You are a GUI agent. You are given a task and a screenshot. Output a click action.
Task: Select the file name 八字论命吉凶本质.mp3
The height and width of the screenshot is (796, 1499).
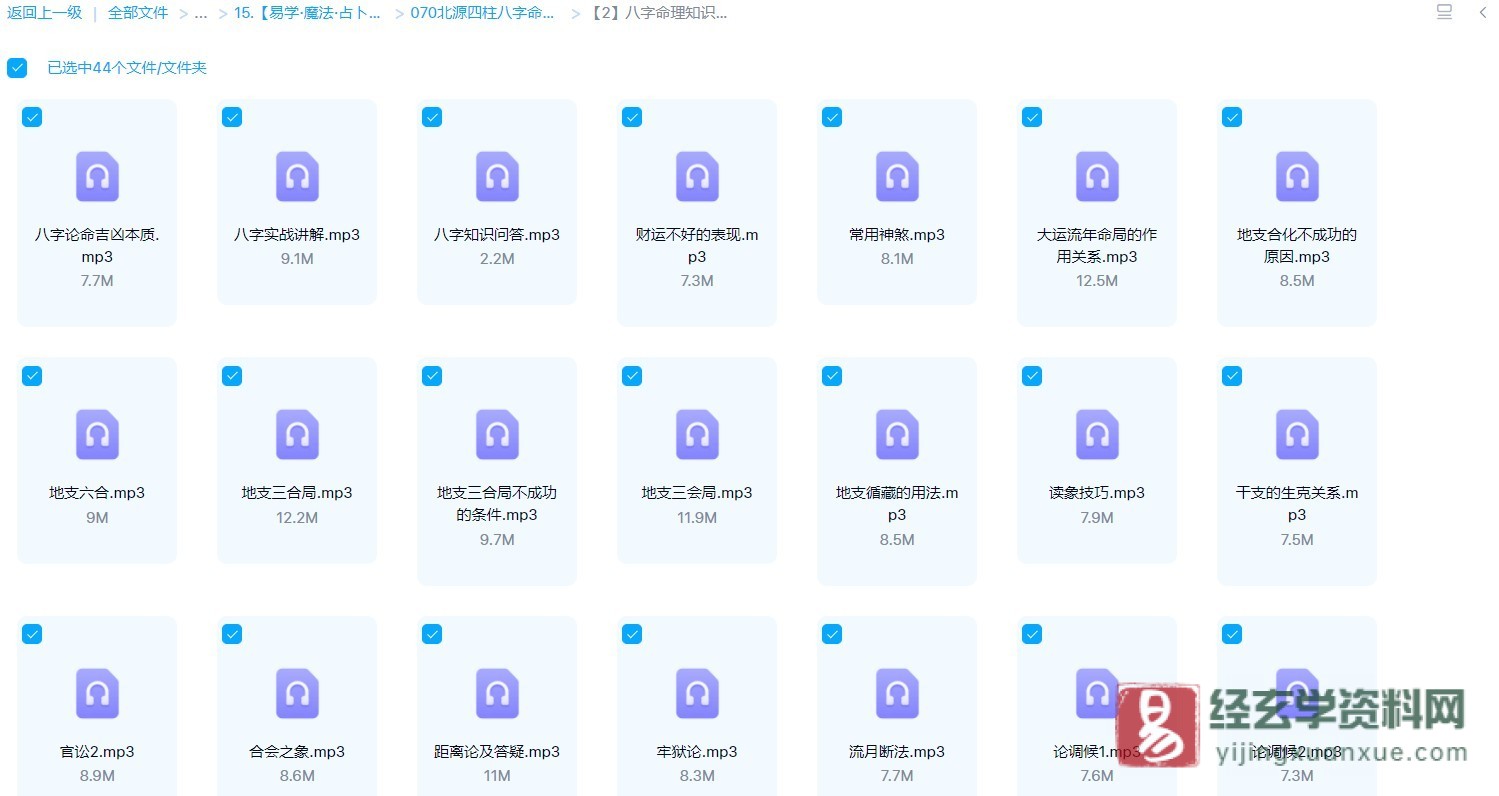97,246
